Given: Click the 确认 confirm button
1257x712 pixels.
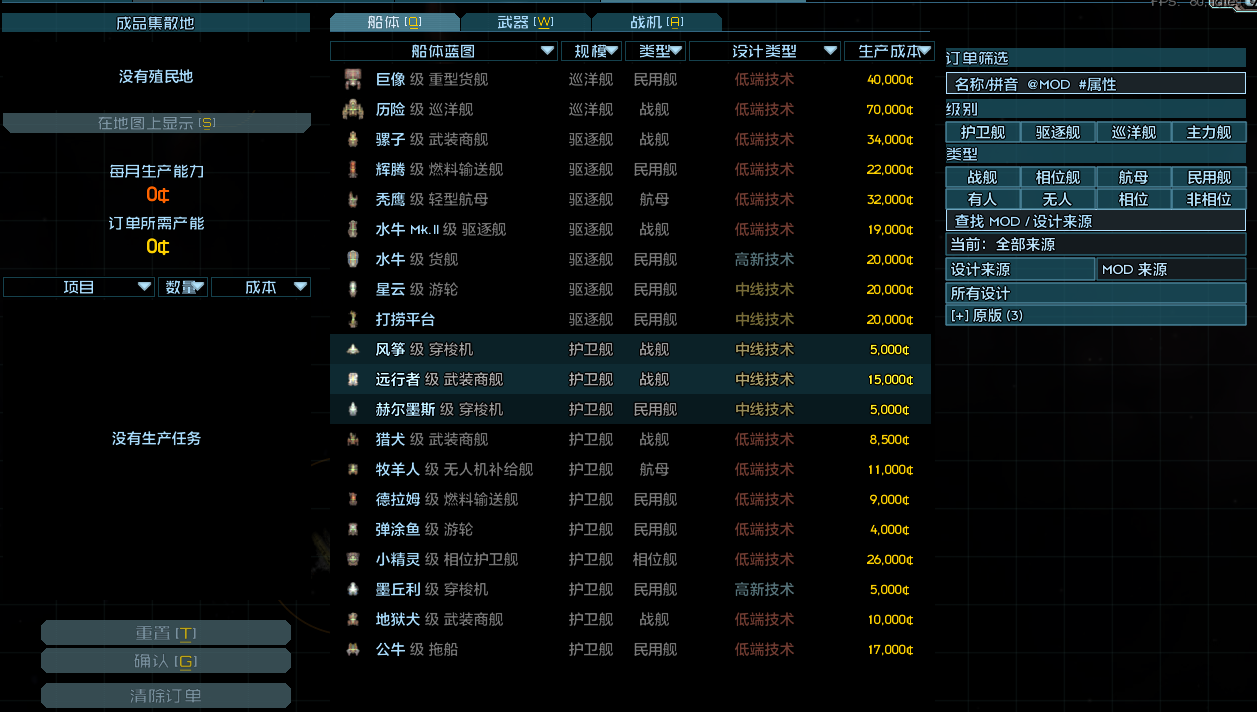Looking at the screenshot, I should pos(166,661).
